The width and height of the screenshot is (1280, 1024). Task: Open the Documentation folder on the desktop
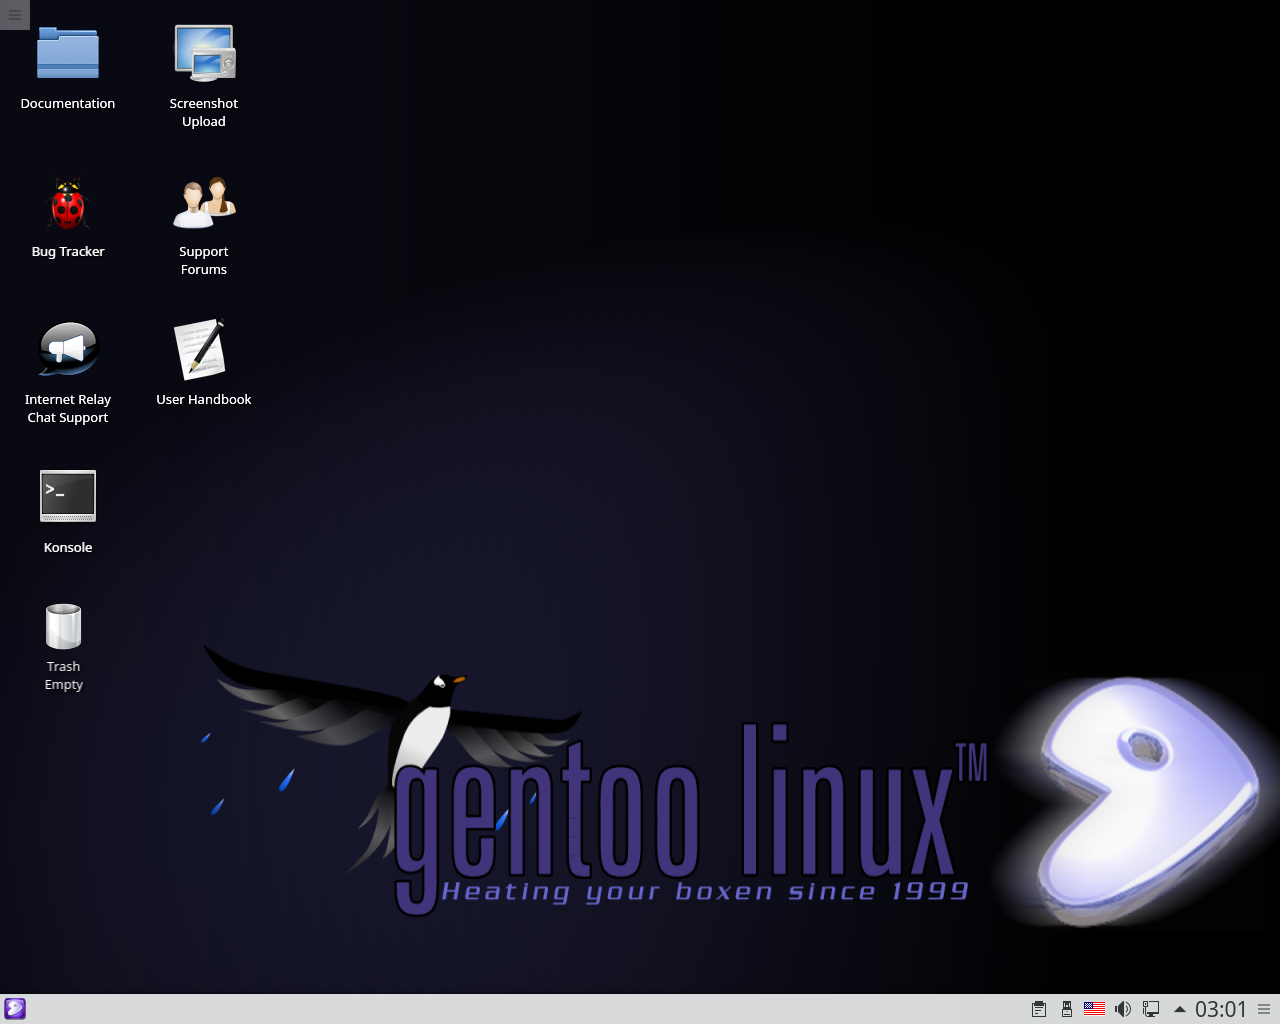pos(67,54)
